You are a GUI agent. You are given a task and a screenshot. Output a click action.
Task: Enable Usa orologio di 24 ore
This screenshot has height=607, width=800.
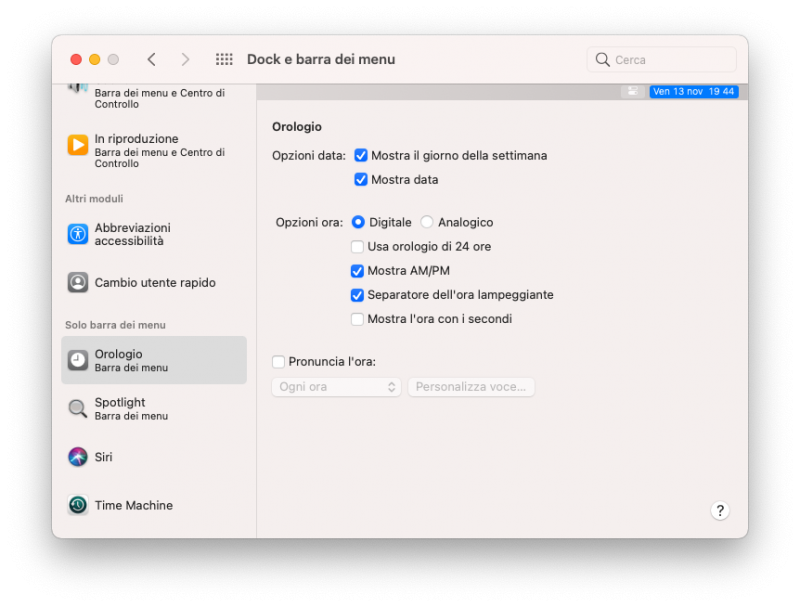click(x=357, y=246)
